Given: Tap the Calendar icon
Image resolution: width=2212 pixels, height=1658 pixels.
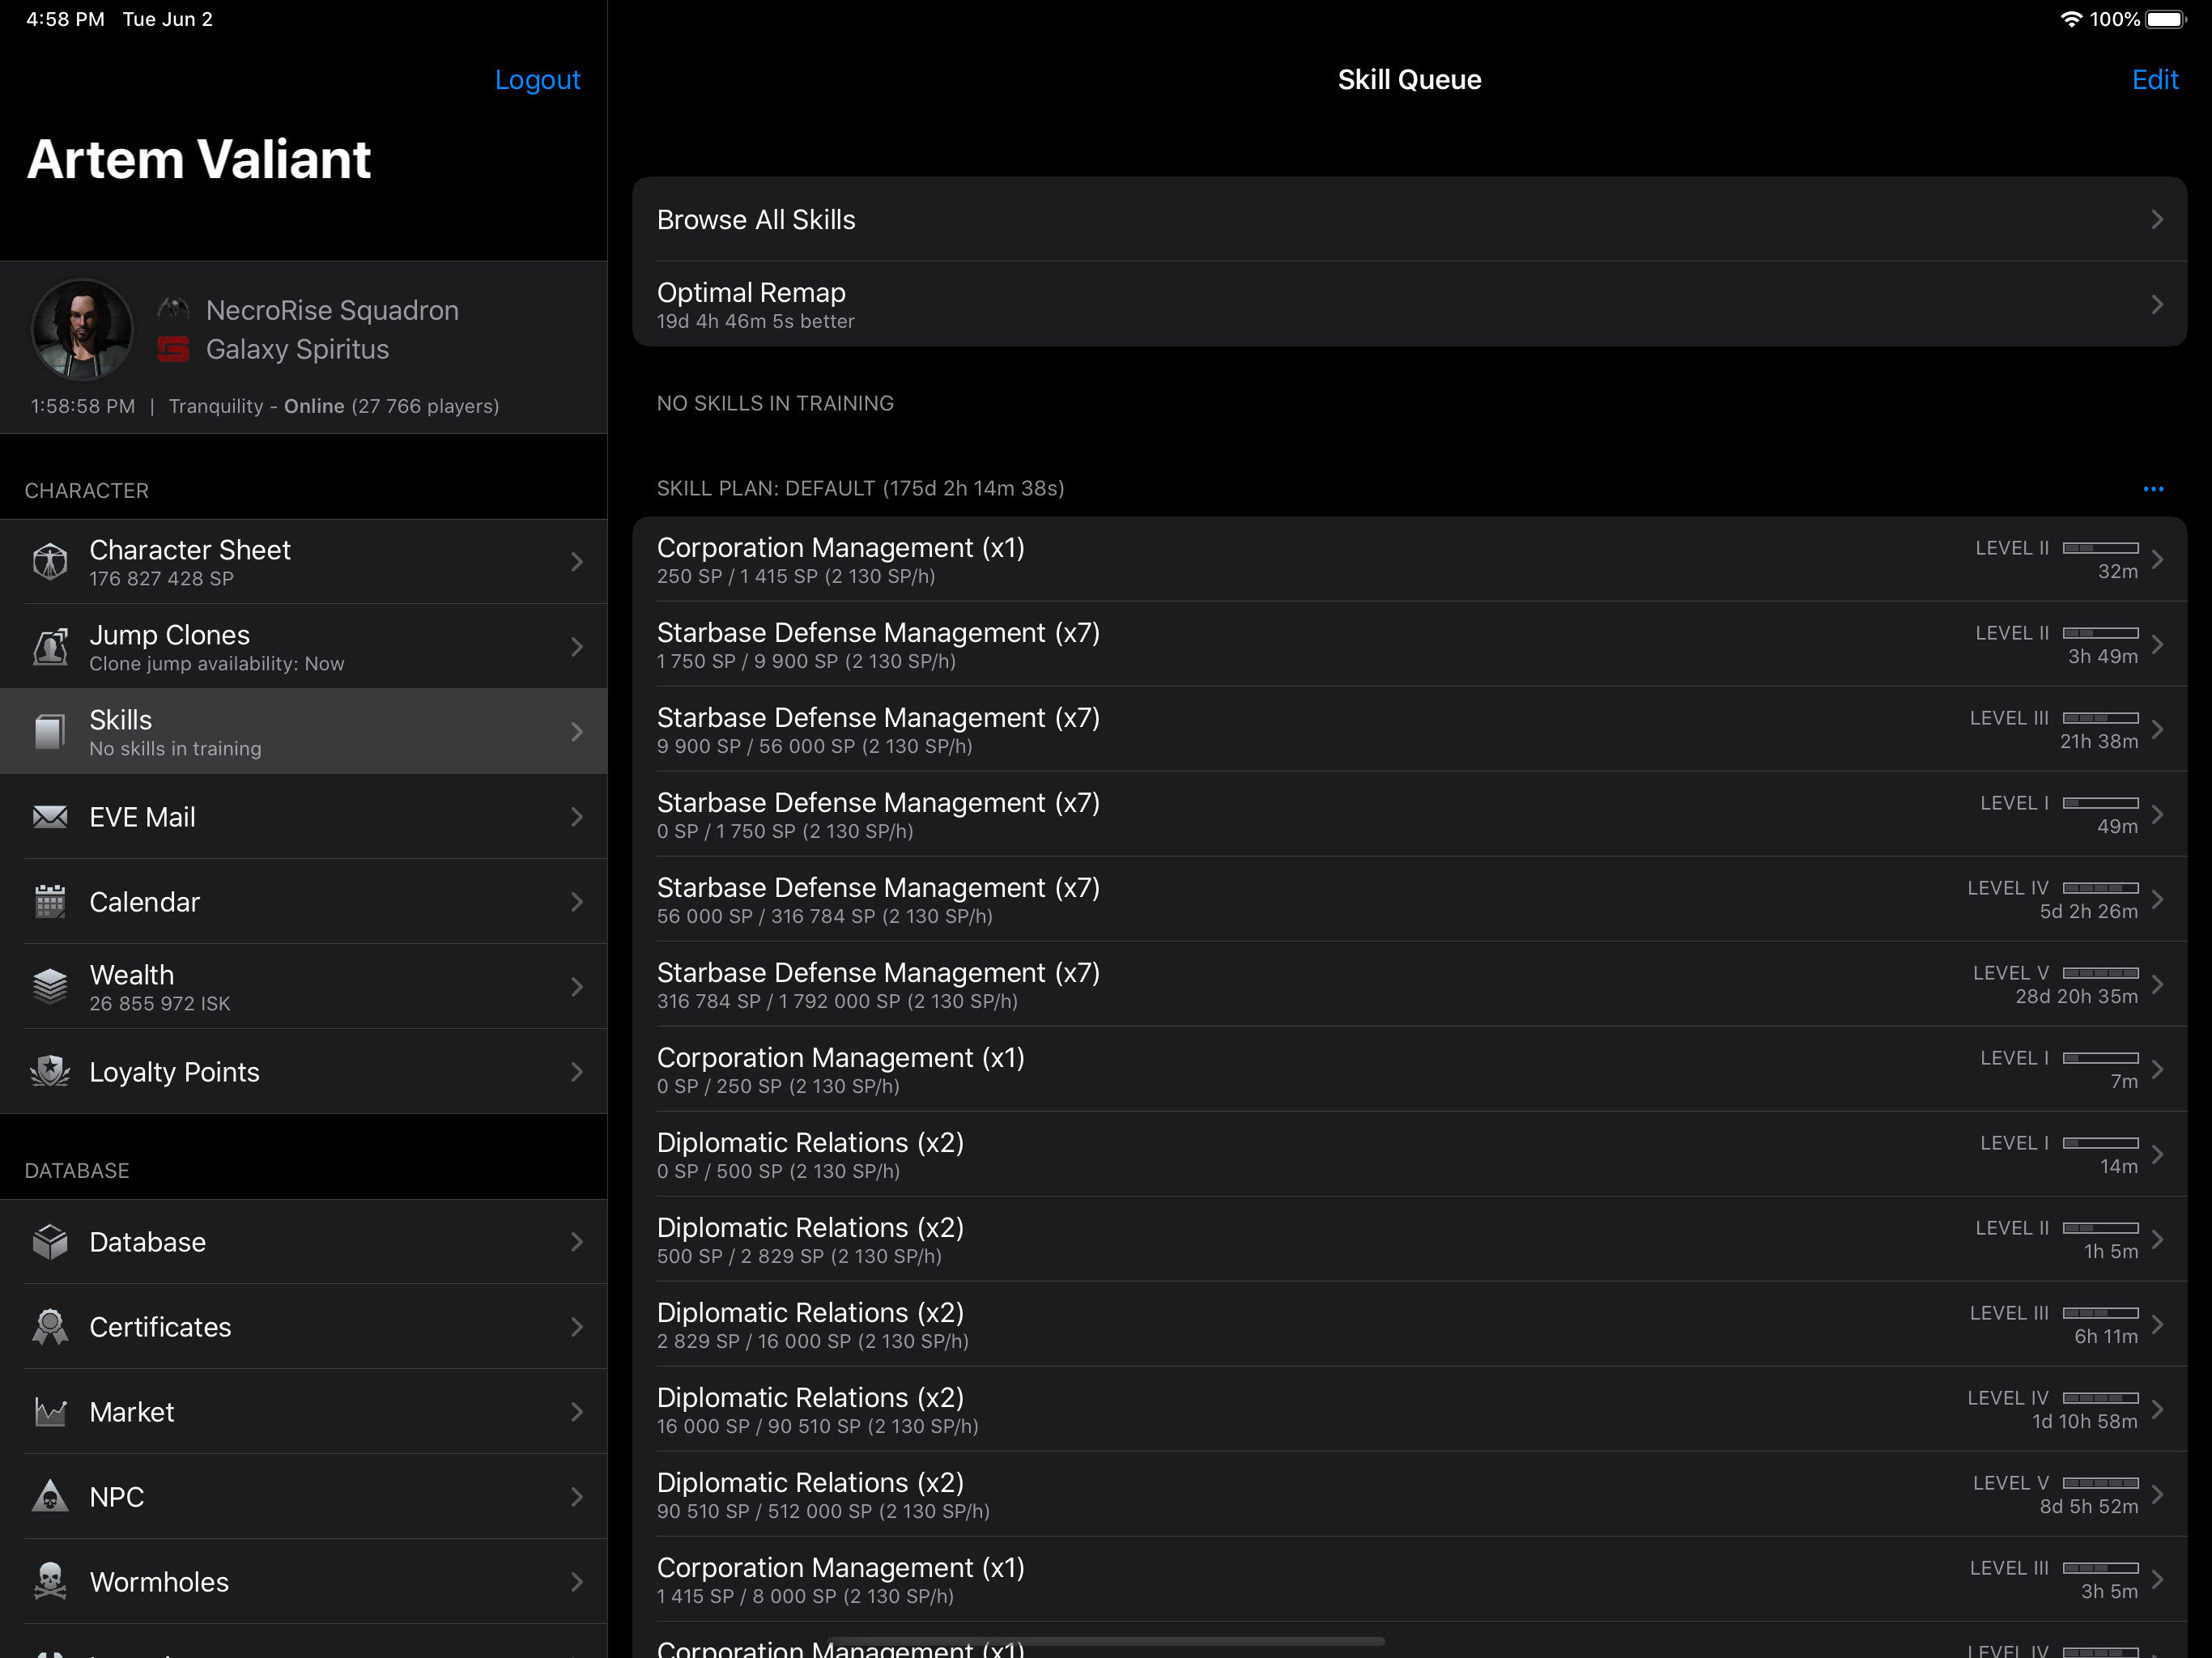Looking at the screenshot, I should (50, 901).
